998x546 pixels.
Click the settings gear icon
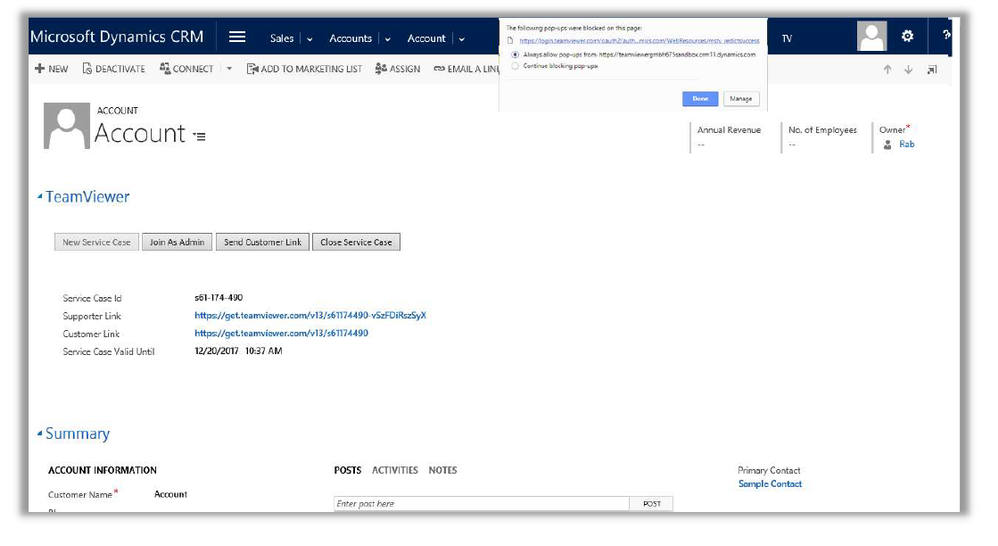[x=907, y=37]
